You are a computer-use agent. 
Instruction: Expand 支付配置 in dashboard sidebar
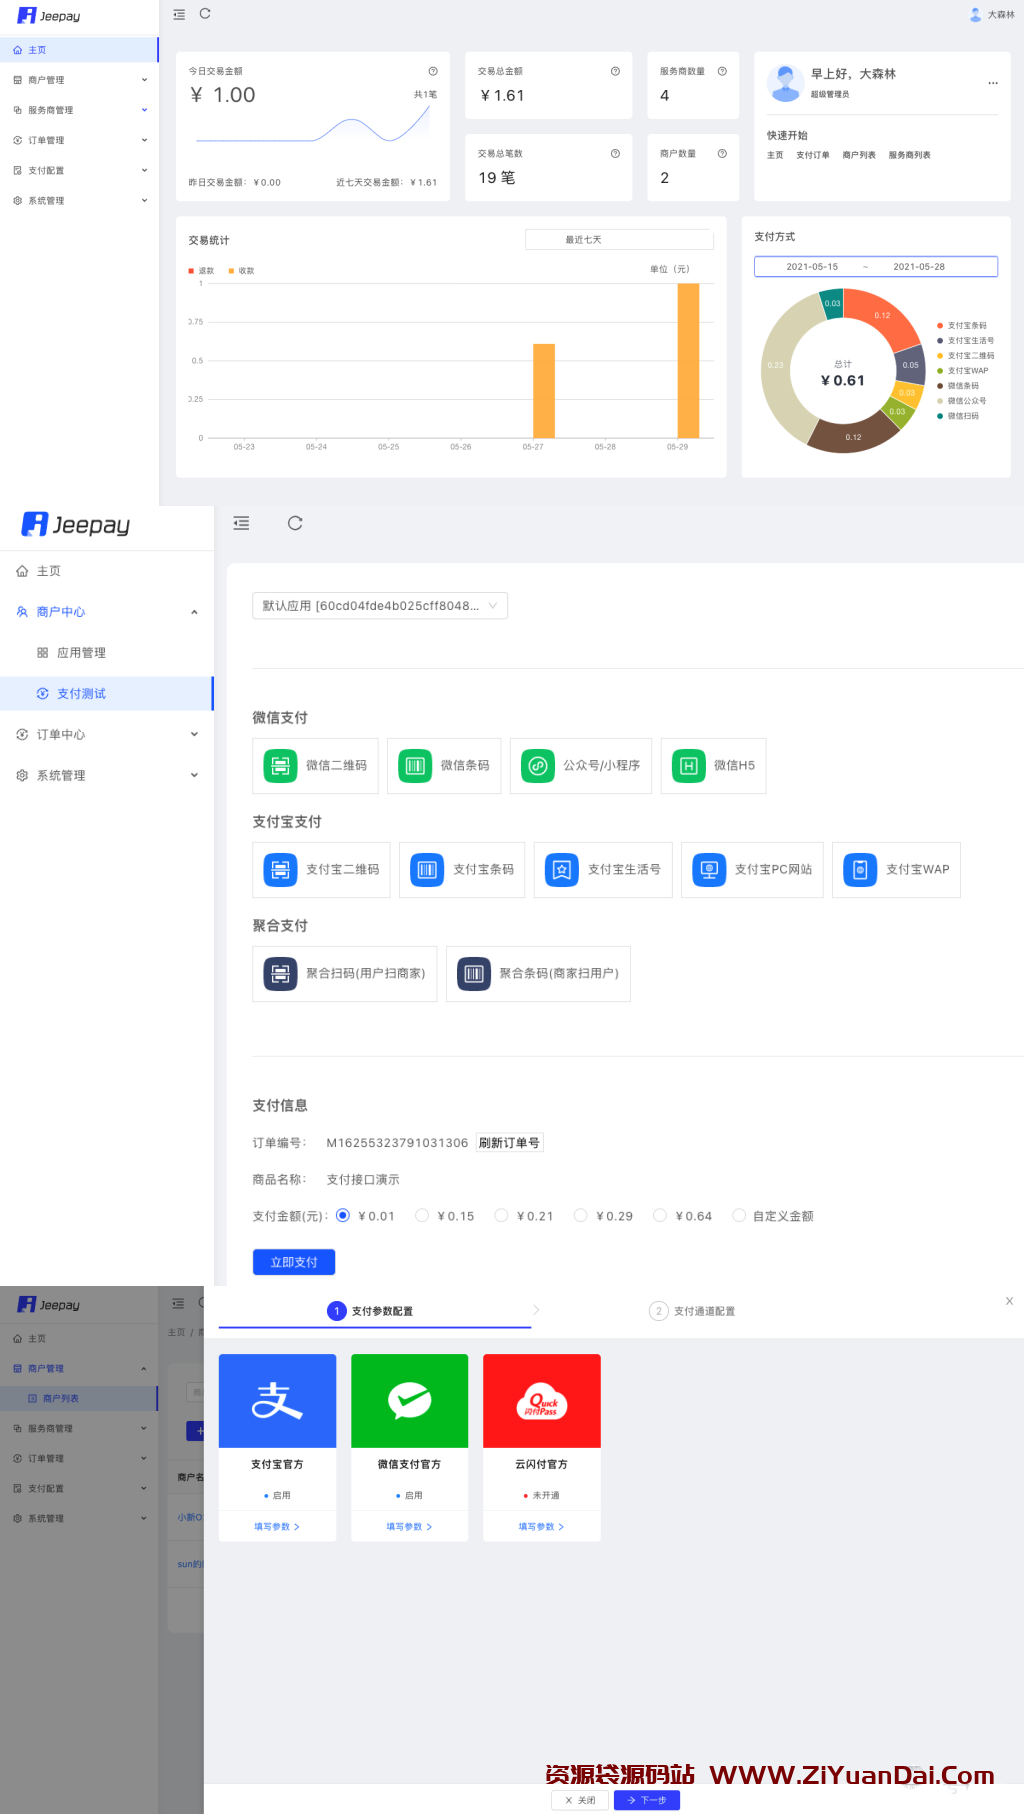click(x=79, y=170)
